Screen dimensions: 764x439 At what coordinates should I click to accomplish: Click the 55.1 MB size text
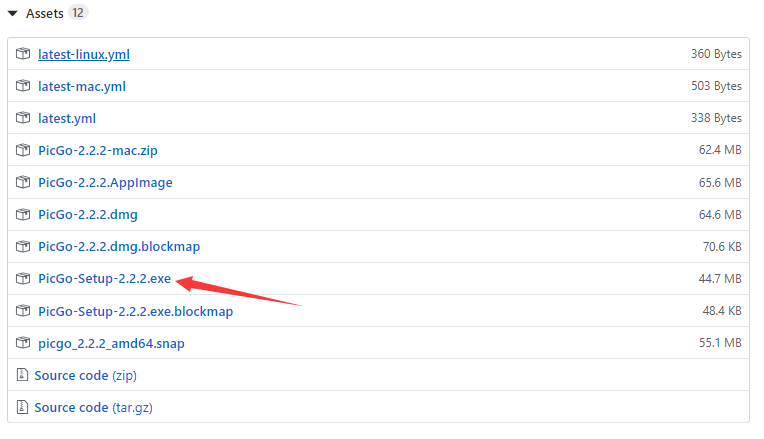[x=720, y=343]
